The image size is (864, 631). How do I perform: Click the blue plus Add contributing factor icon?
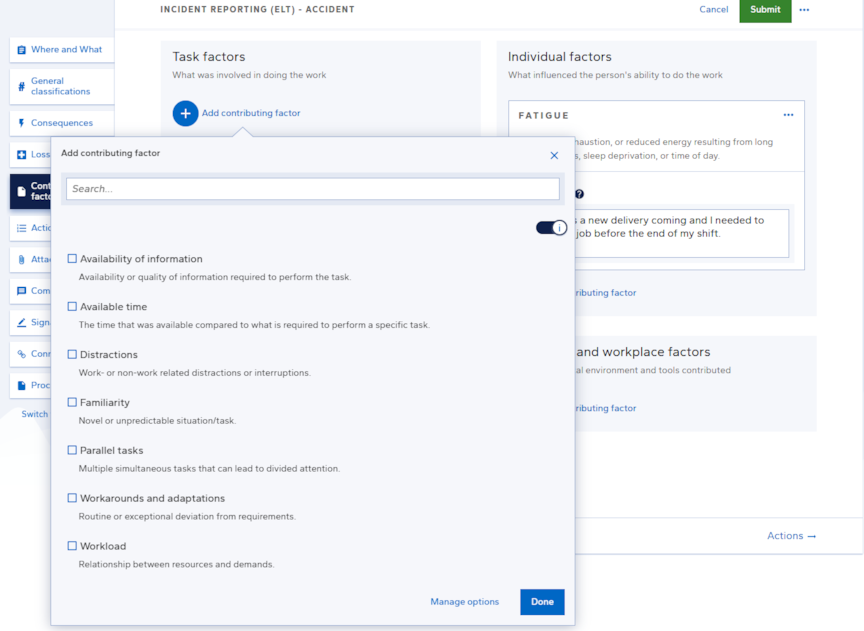185,113
